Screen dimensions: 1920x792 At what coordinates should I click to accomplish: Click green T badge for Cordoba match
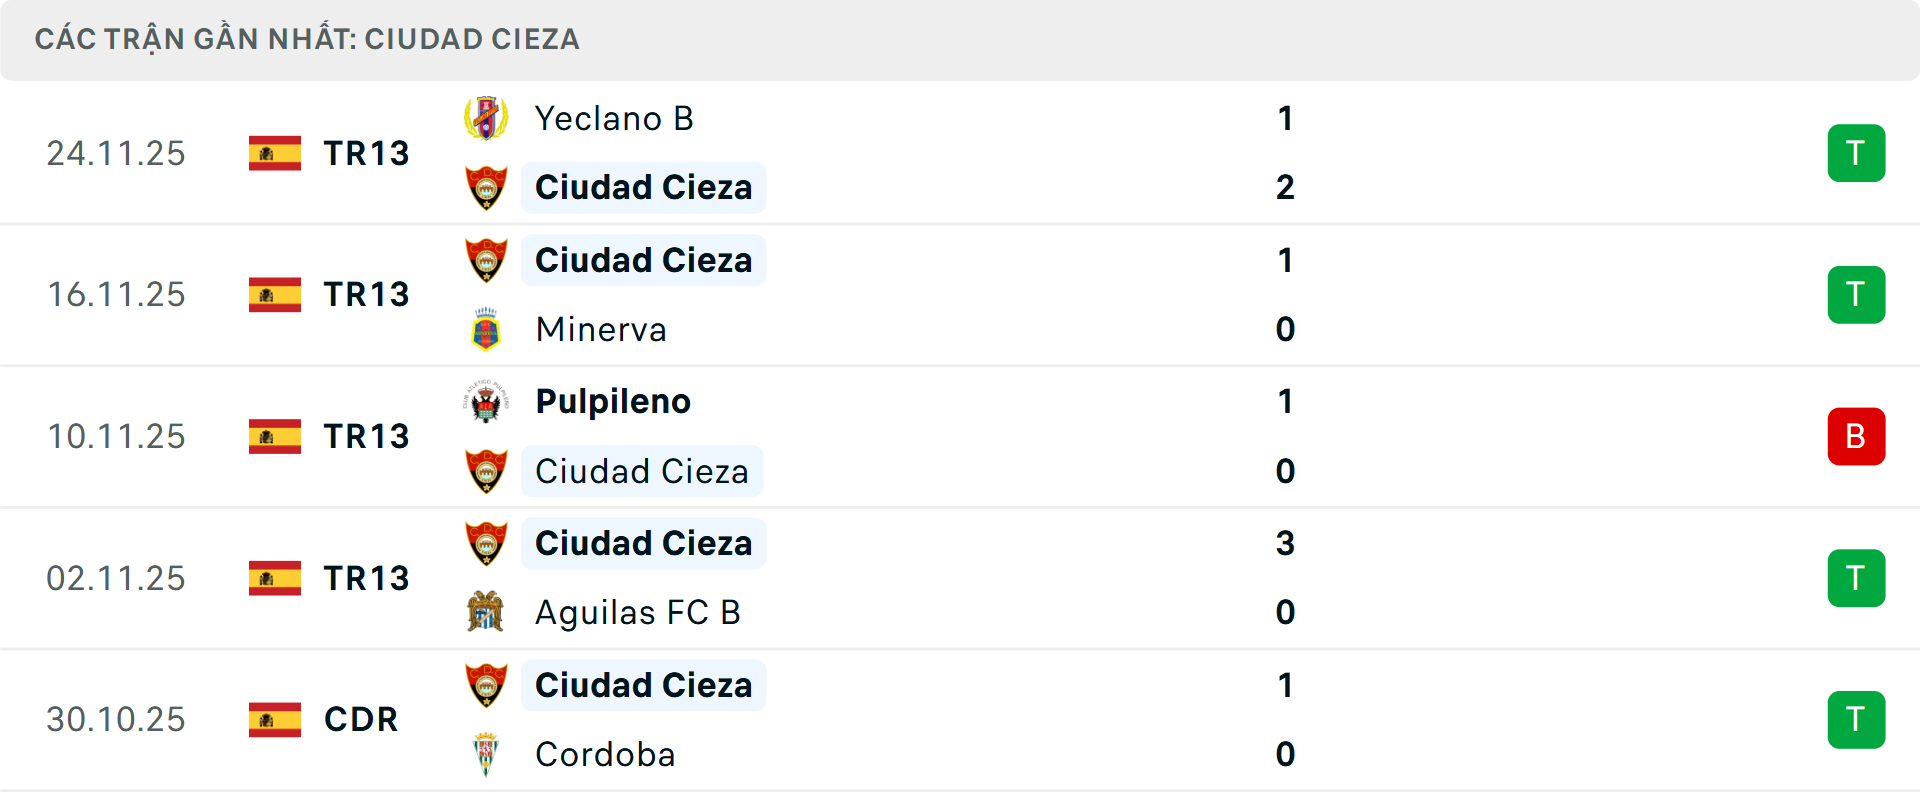(1856, 720)
